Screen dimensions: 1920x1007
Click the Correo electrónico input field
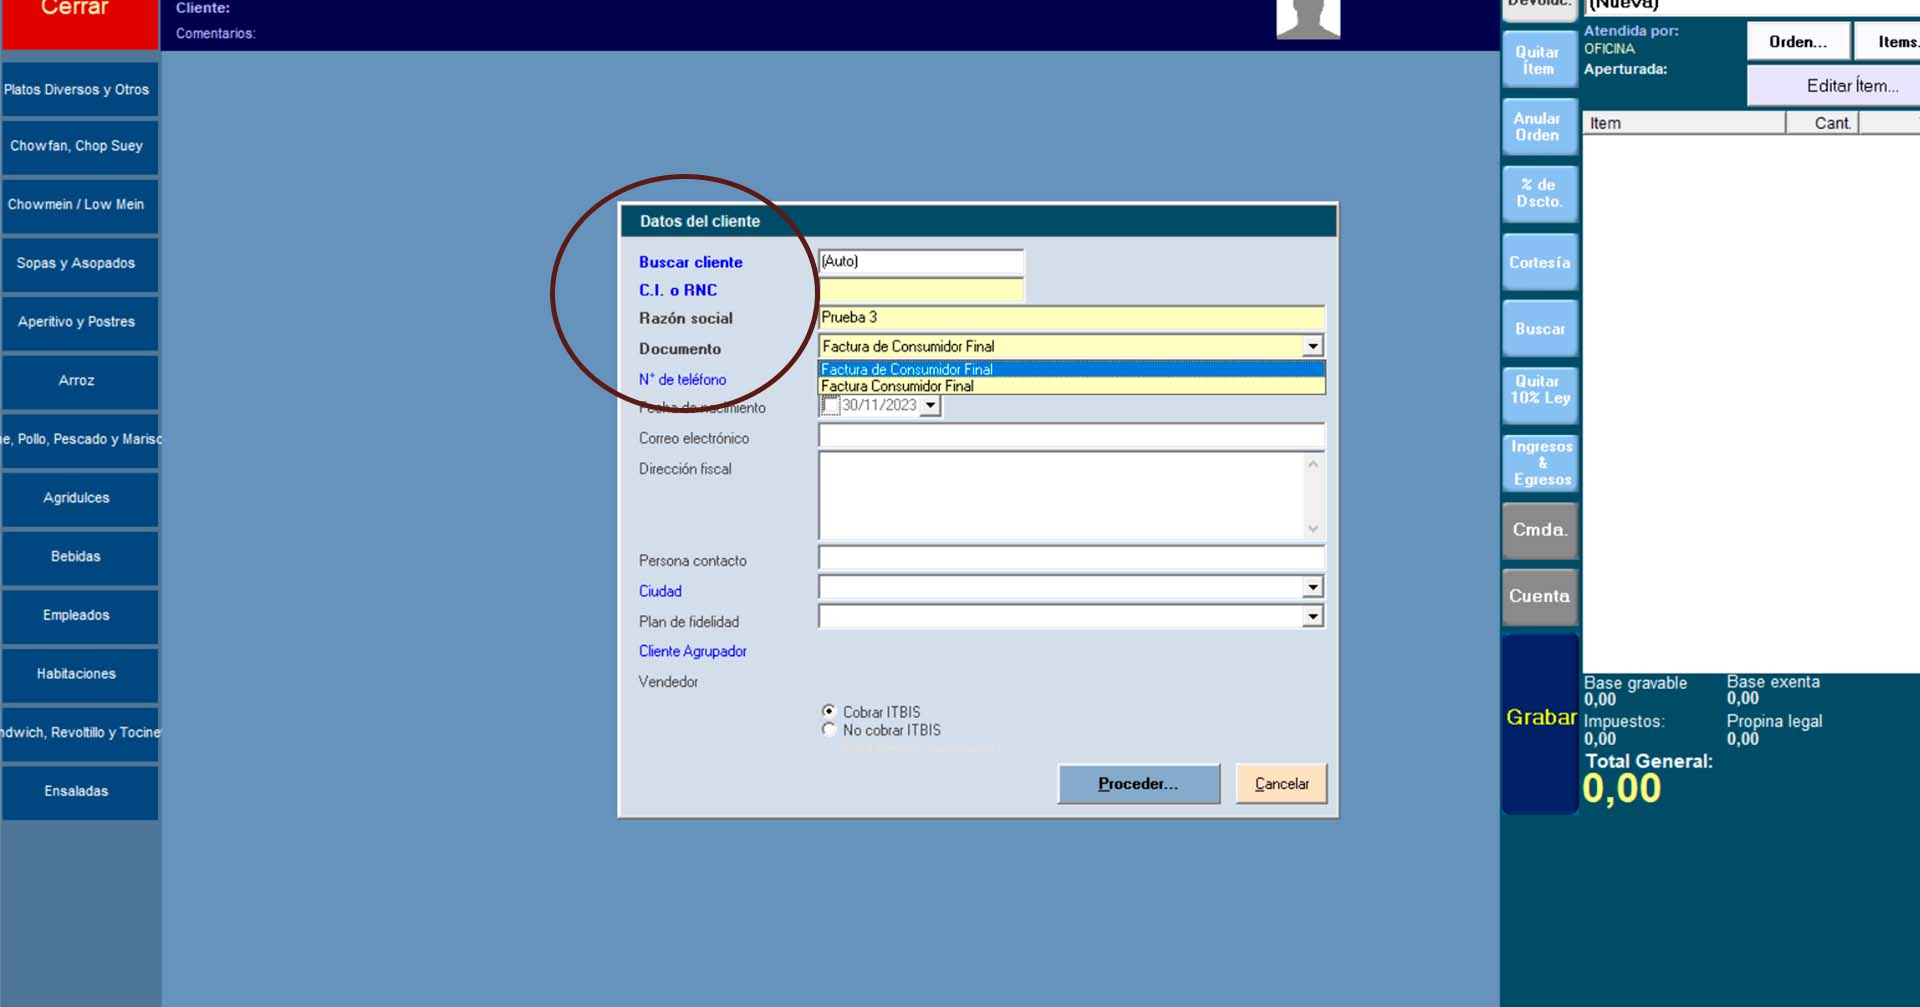pos(1070,436)
